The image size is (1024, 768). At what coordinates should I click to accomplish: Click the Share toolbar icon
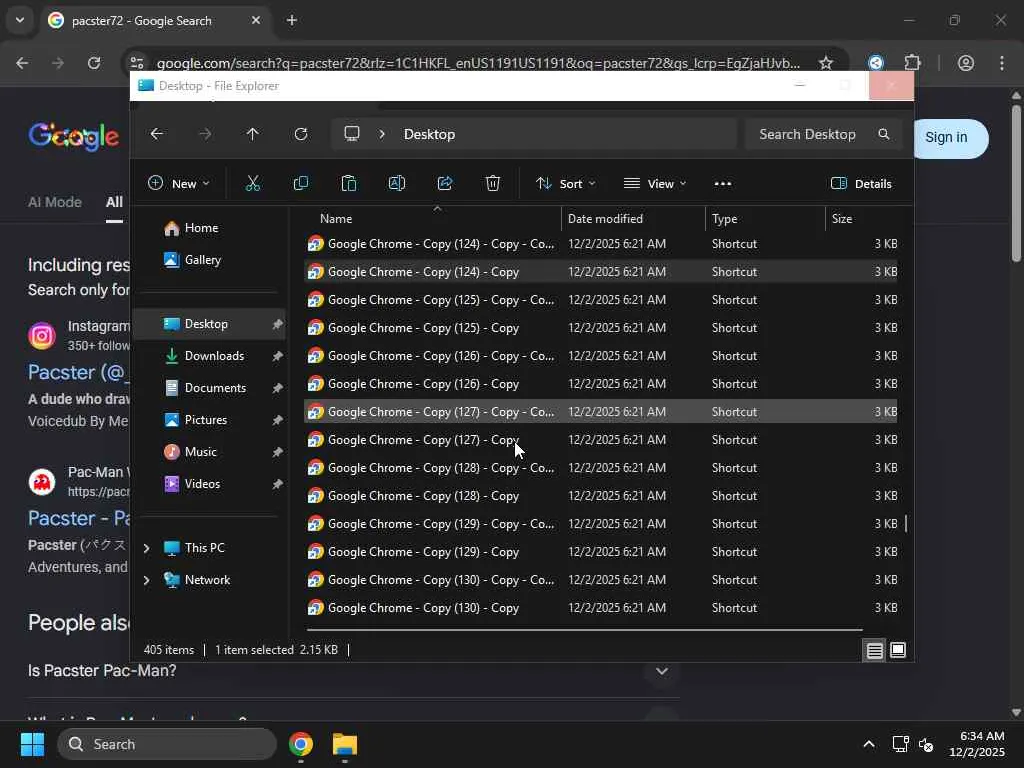(445, 184)
